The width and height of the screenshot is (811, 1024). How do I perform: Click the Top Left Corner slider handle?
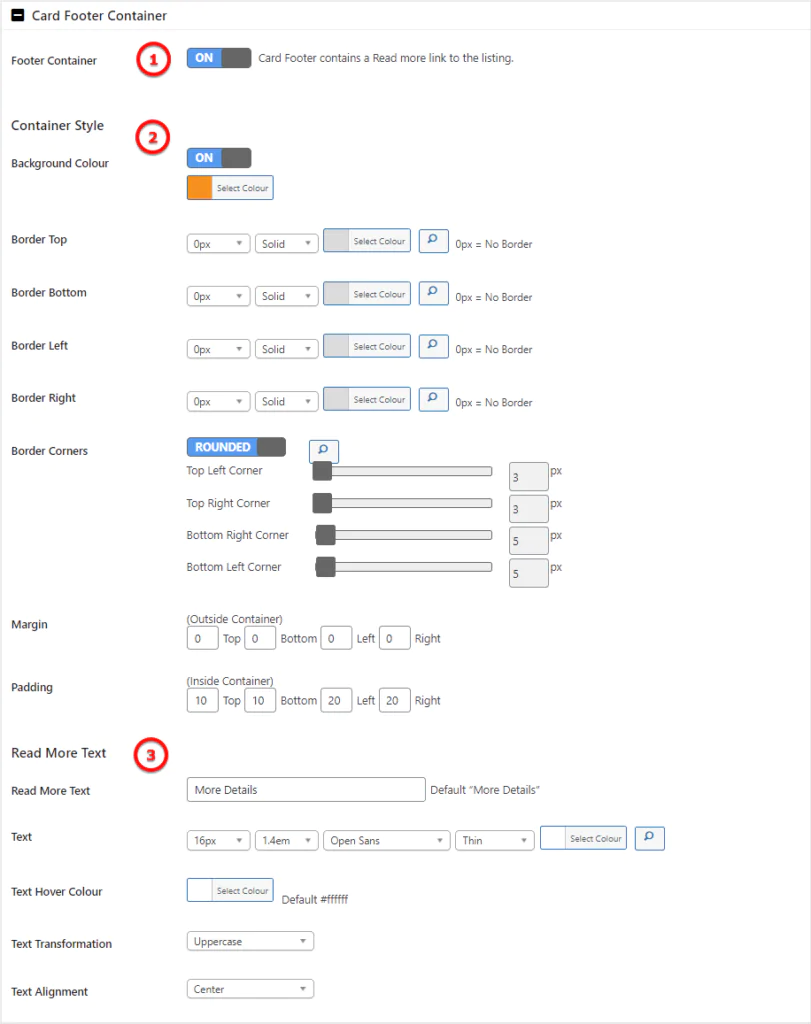coord(322,471)
